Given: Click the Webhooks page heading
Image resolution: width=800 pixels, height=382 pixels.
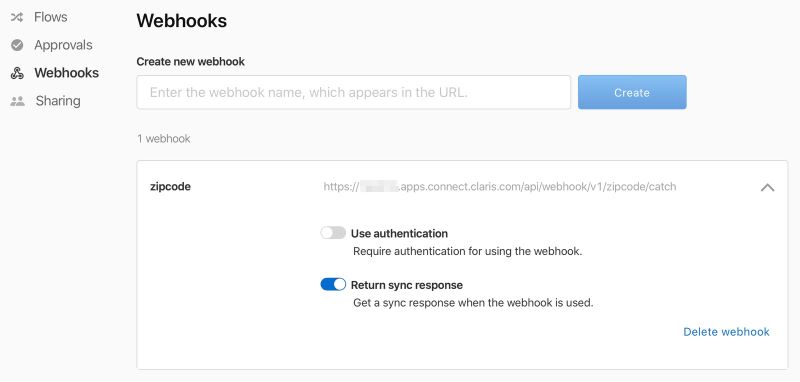Looking at the screenshot, I should pyautogui.click(x=182, y=21).
